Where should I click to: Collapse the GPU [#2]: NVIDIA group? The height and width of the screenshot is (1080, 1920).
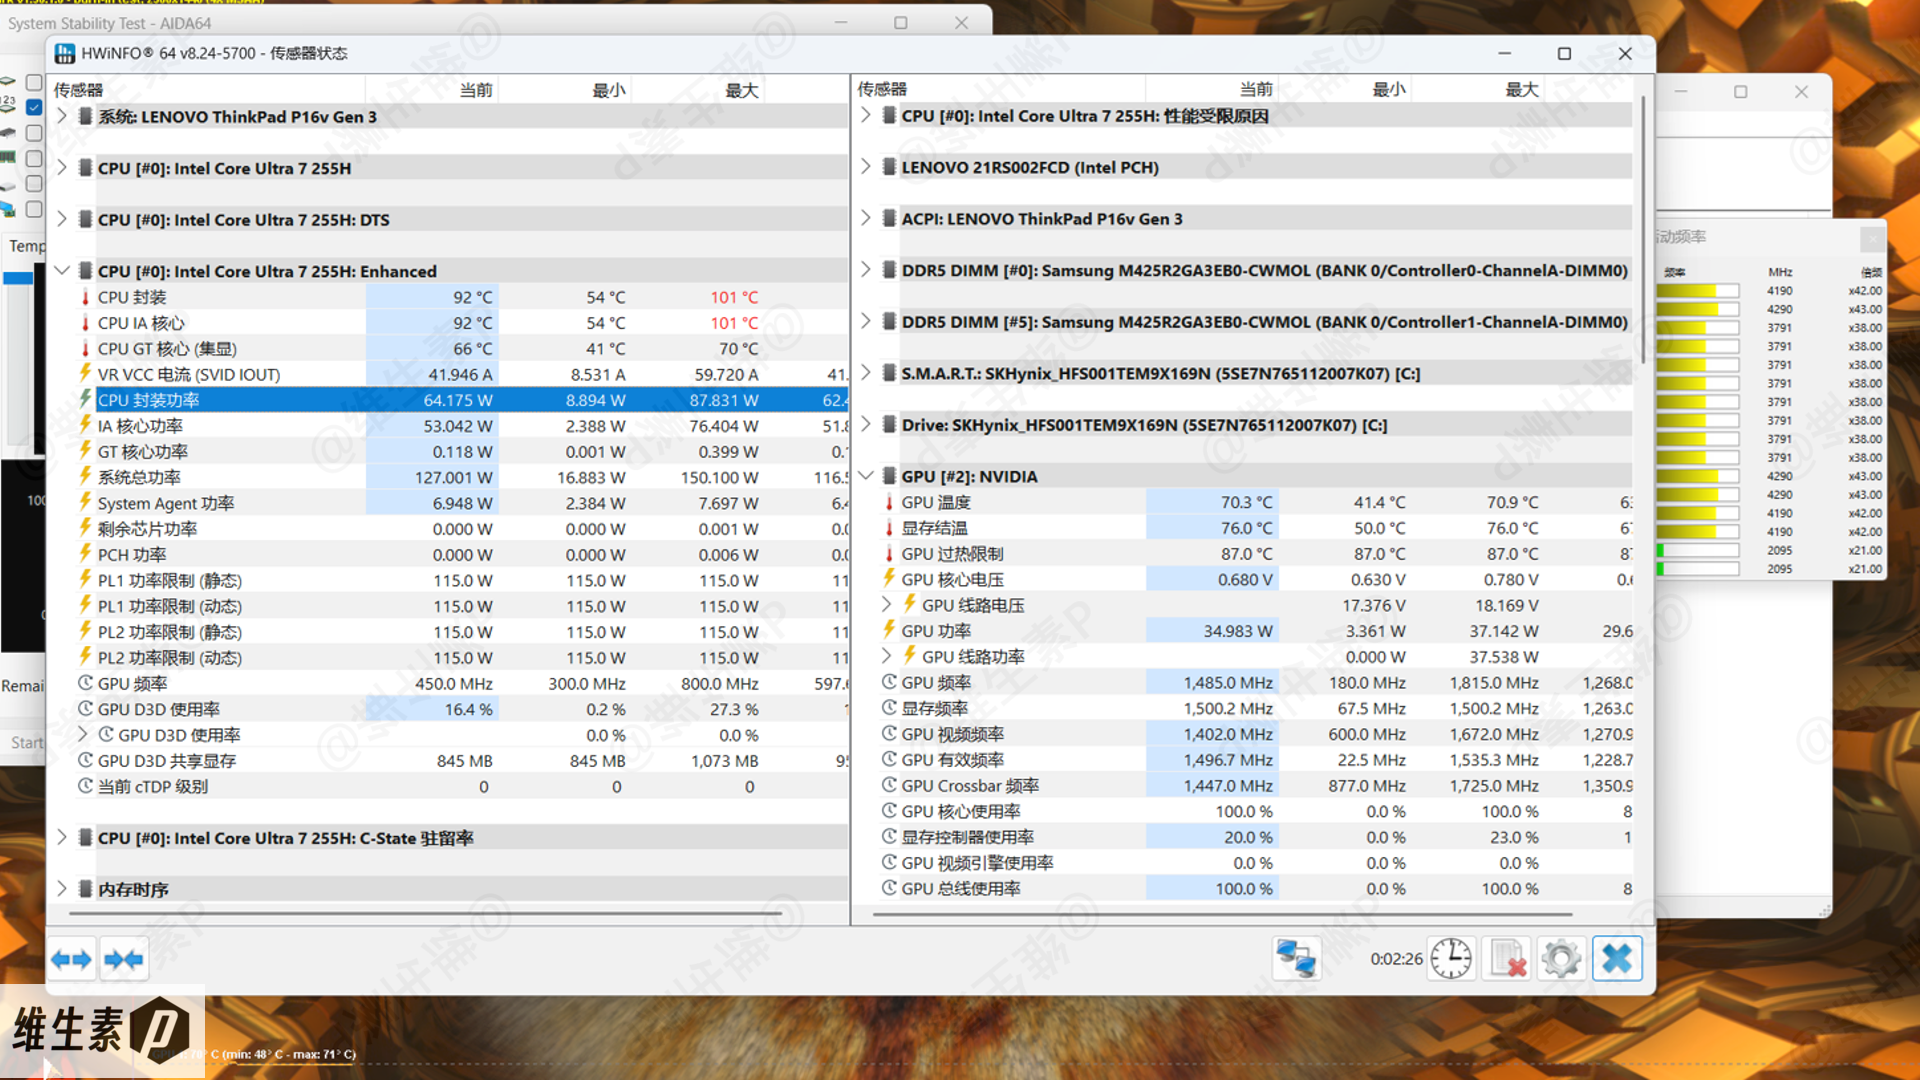click(x=866, y=476)
